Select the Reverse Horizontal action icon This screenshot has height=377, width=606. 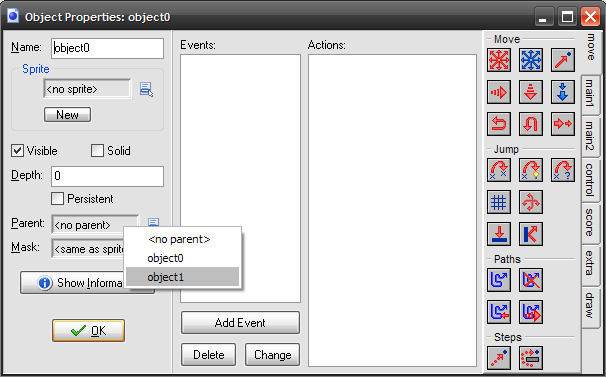[499, 124]
